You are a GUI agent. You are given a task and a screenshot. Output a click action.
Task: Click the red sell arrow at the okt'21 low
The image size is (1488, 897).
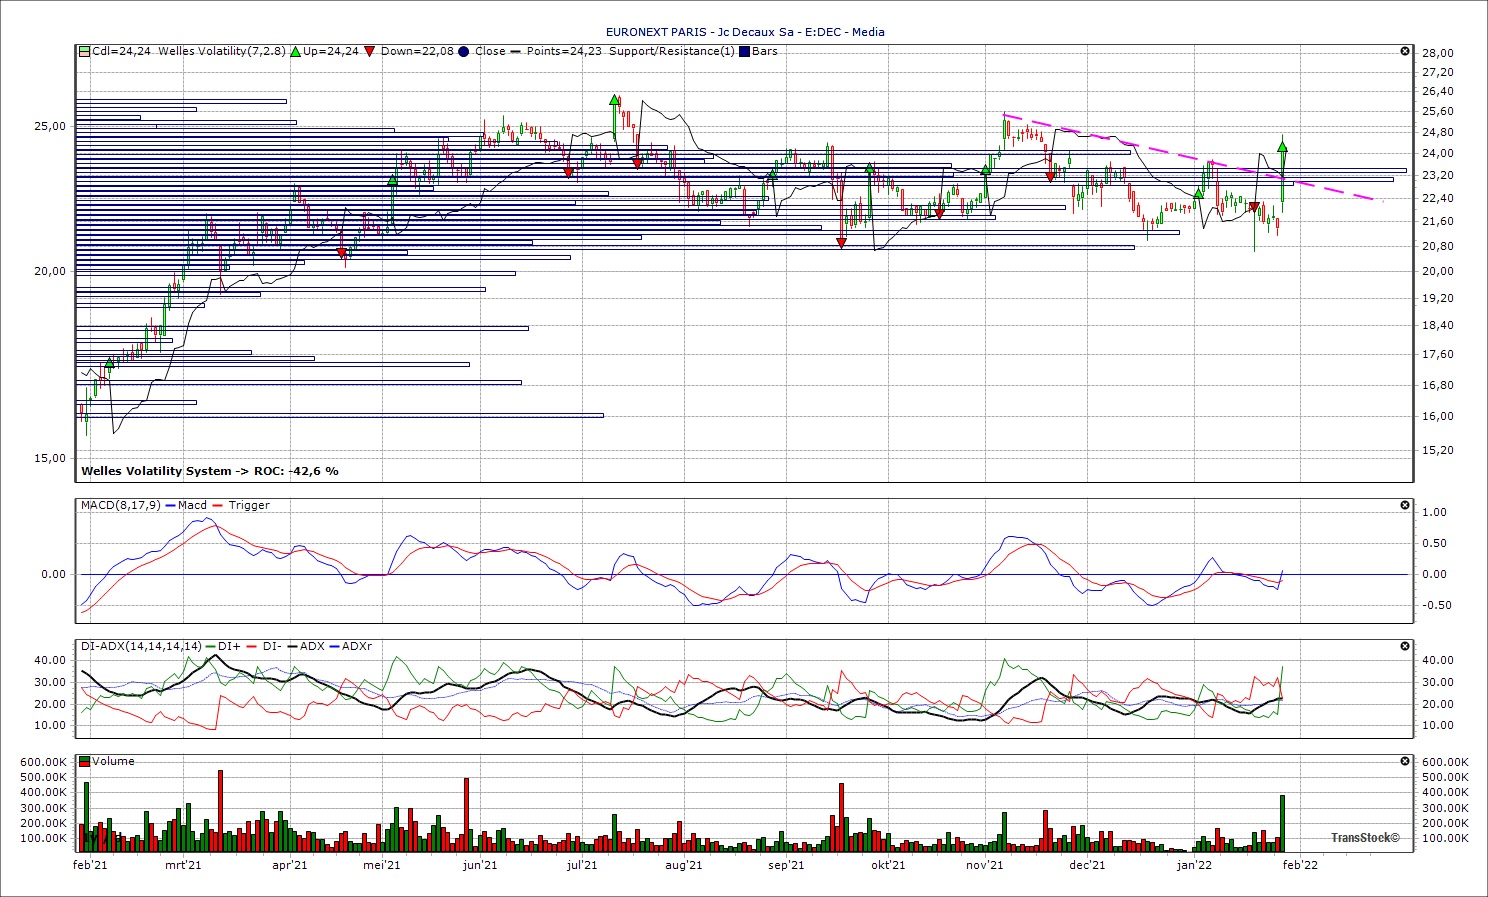tap(842, 243)
